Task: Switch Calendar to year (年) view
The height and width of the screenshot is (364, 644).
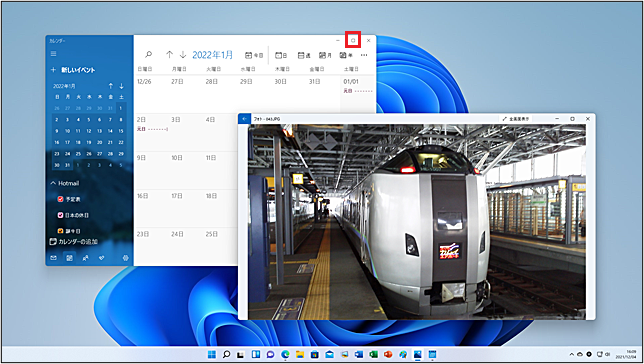Action: coord(346,55)
